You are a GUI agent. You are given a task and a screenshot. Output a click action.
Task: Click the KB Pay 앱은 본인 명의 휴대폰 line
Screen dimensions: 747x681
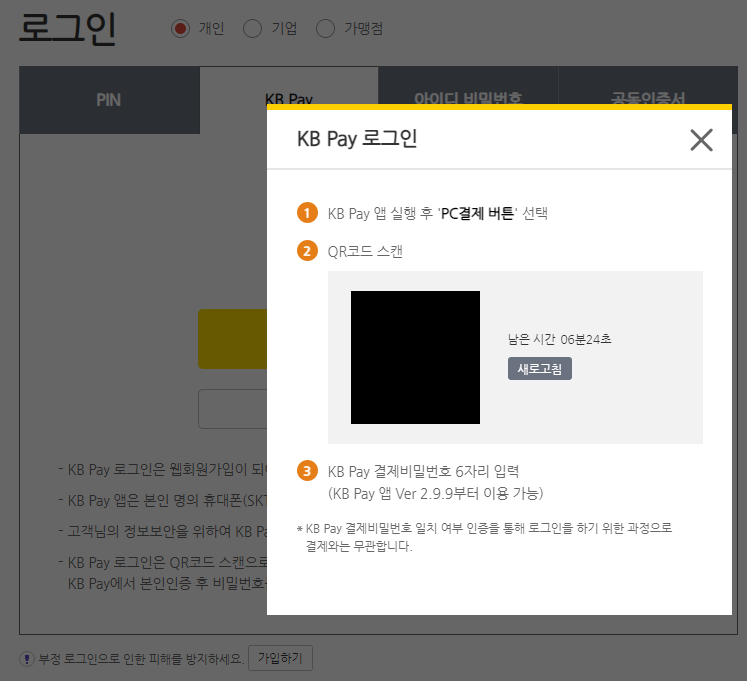click(x=162, y=500)
